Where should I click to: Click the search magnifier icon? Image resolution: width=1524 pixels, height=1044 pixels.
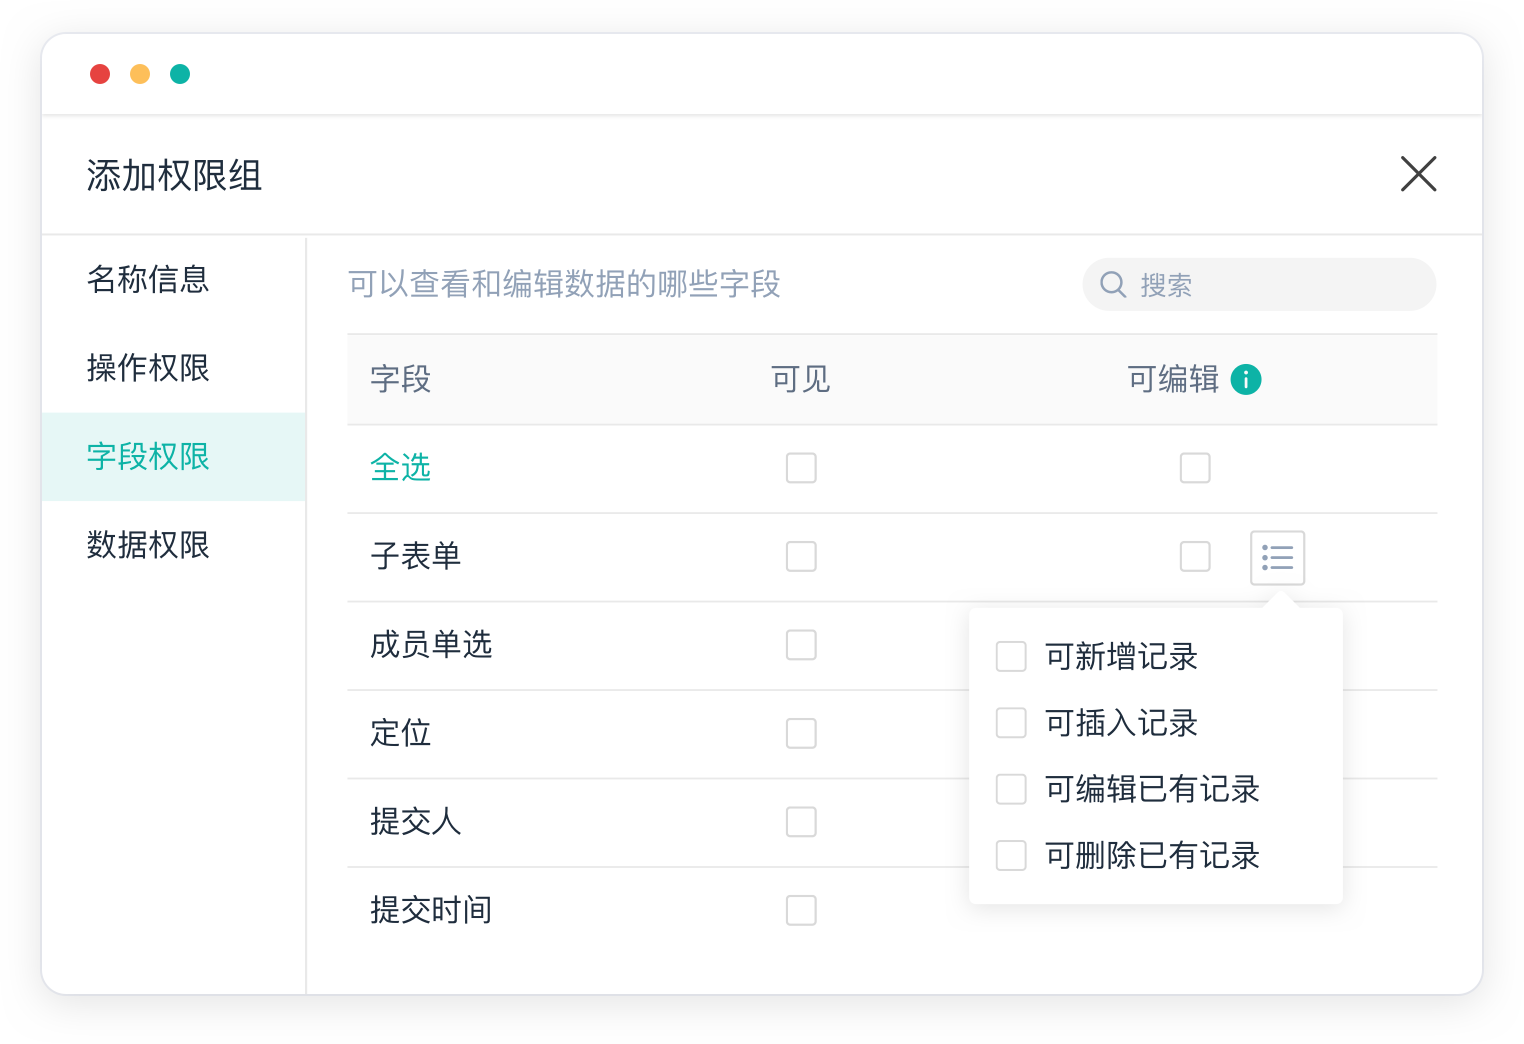(1113, 285)
